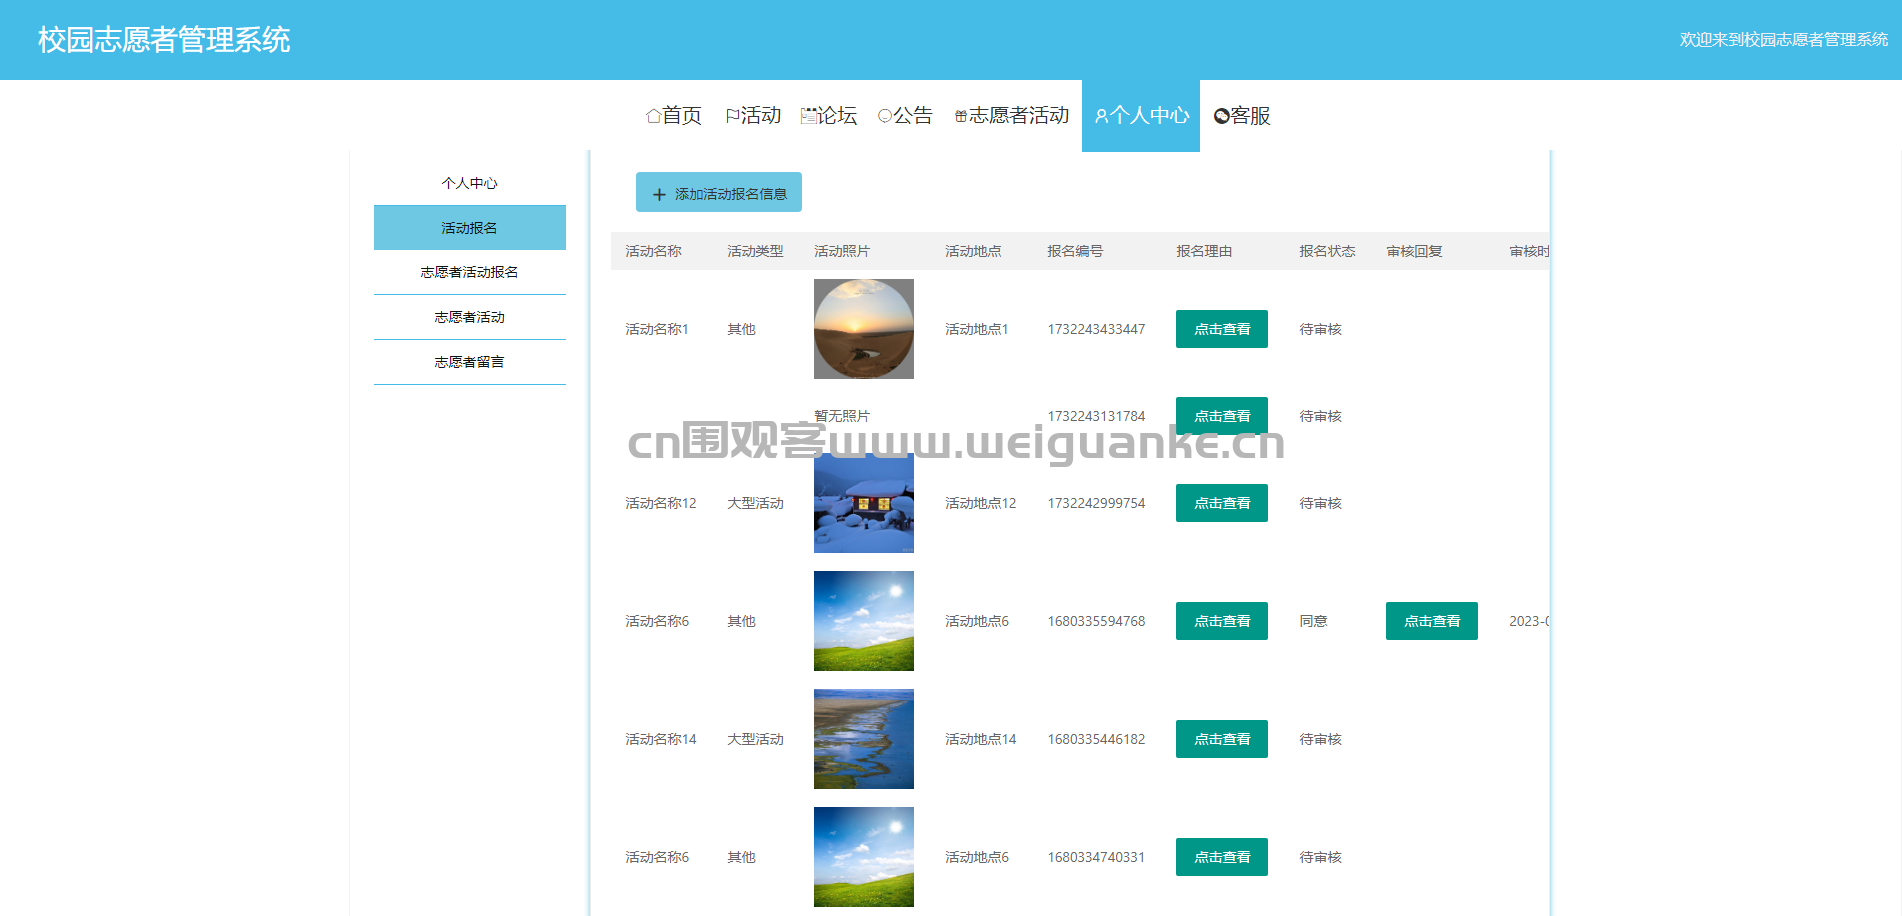
Task: Open 公告 in the navigation bar
Action: point(905,116)
